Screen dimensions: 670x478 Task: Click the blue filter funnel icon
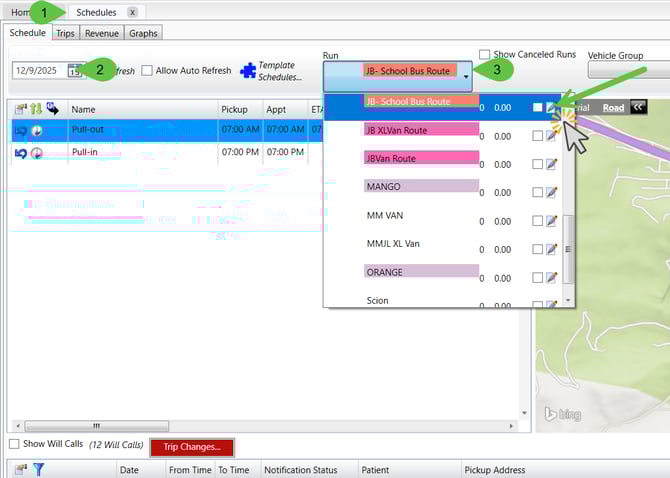pos(38,469)
